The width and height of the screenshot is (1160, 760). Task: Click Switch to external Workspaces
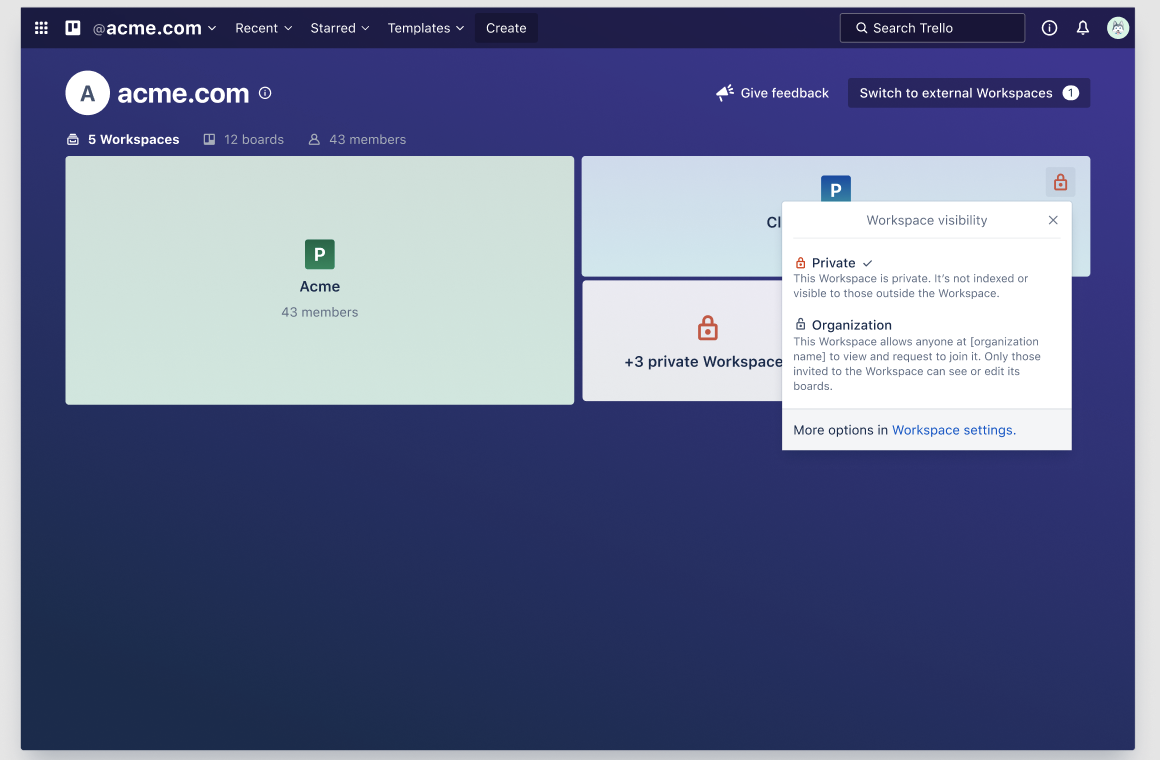coord(968,93)
